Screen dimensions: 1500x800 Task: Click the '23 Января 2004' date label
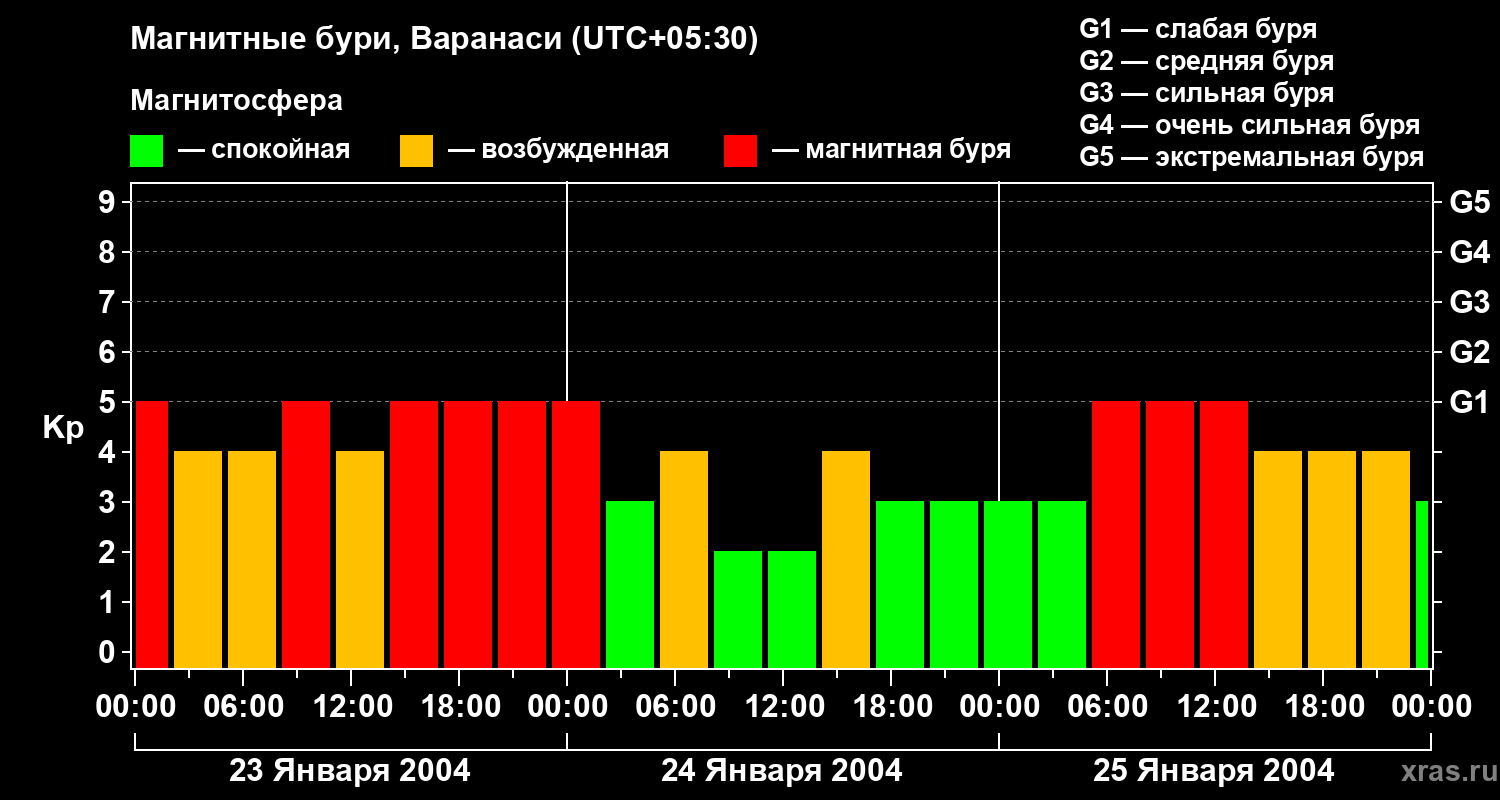pos(350,771)
